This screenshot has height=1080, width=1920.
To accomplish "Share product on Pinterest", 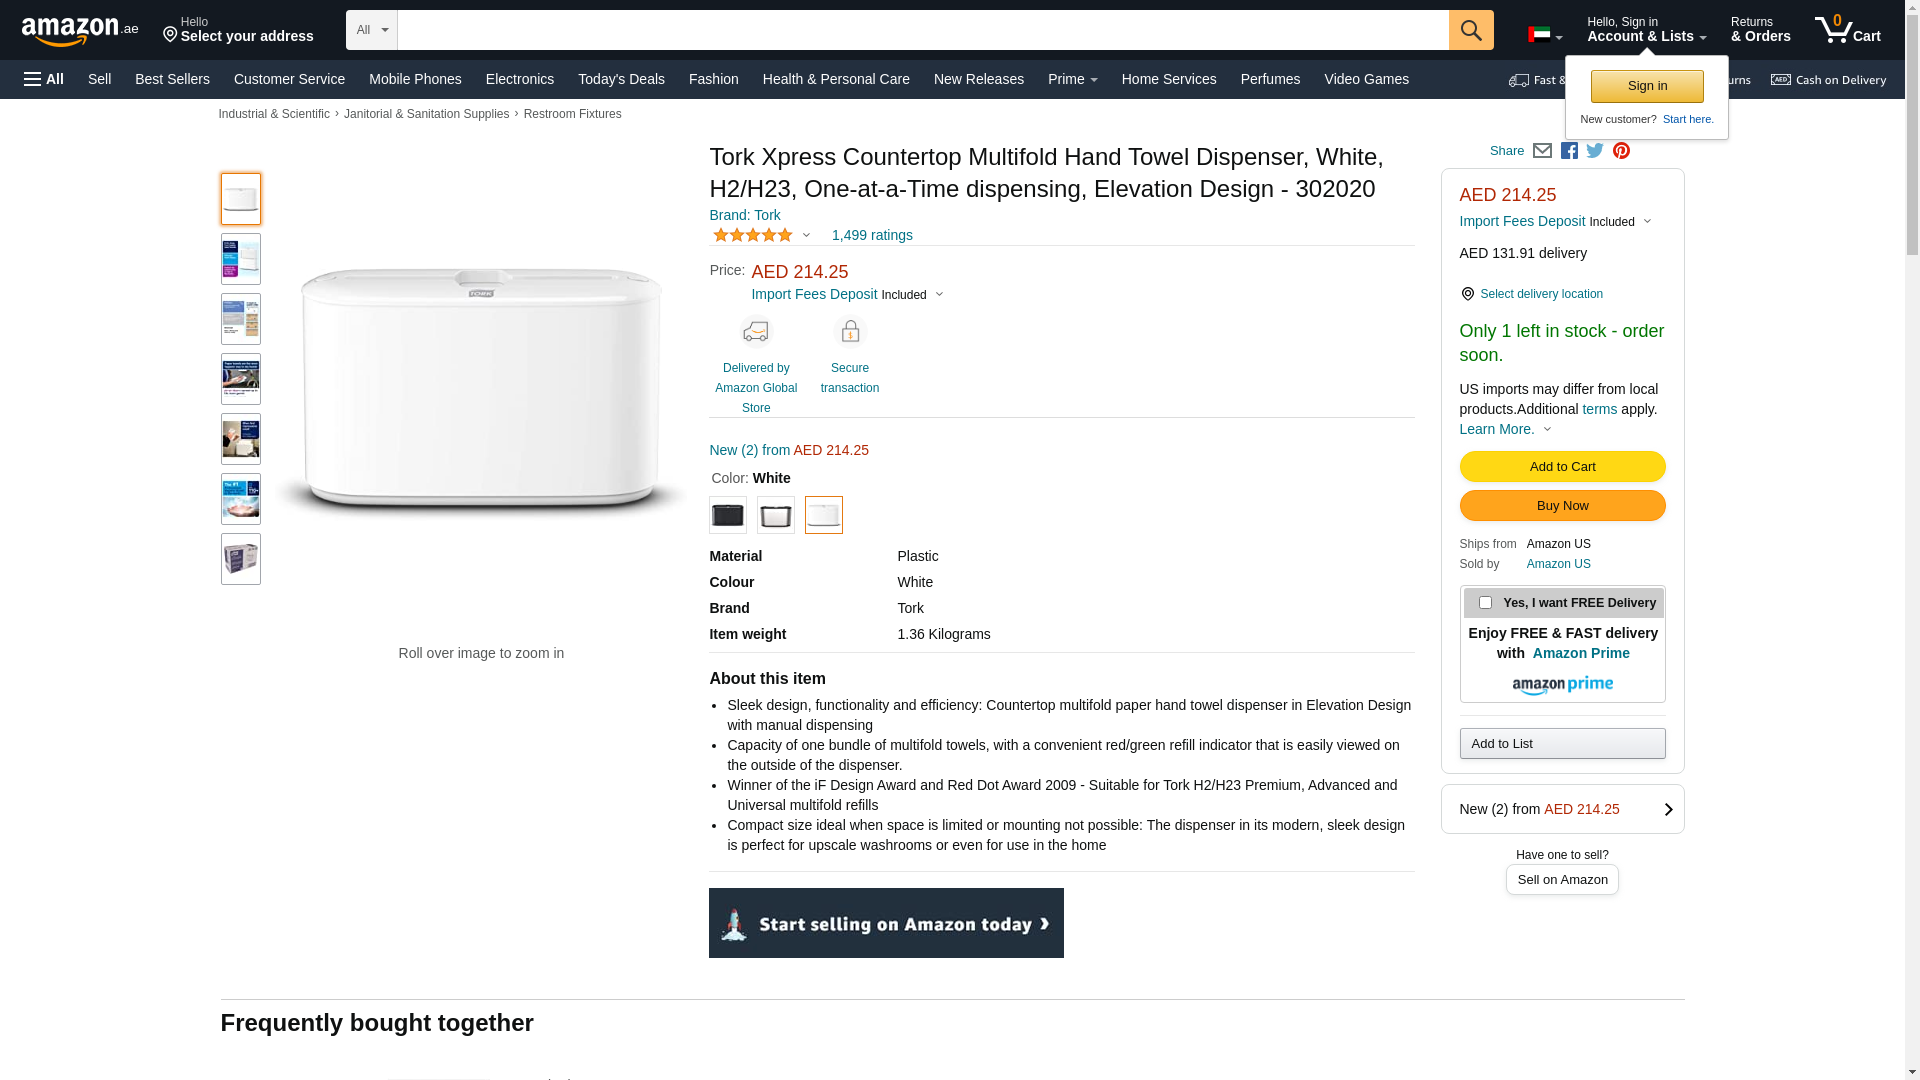I will click(x=1621, y=151).
